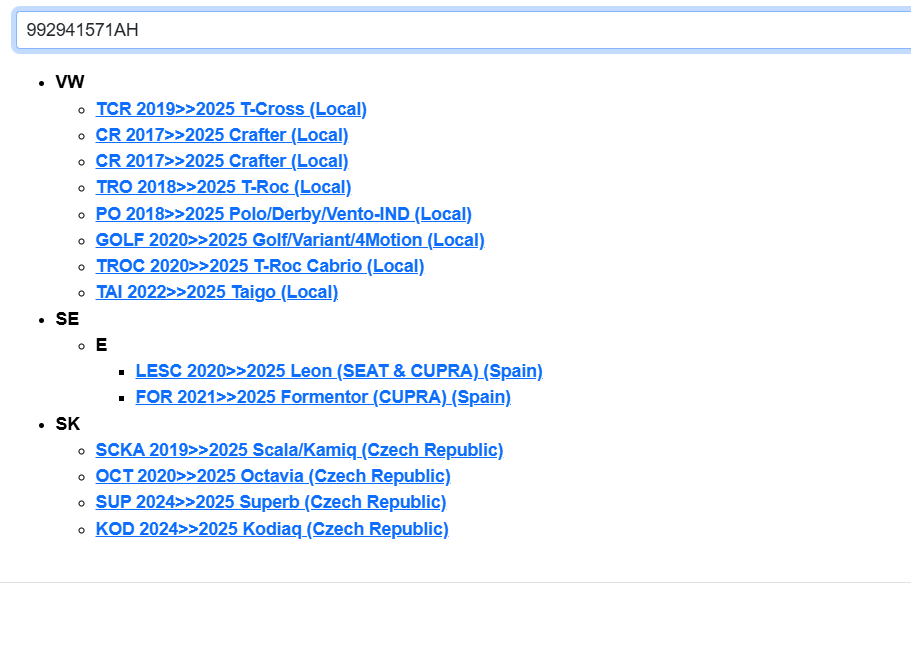Click the VW brand heading
This screenshot has width=911, height=660.
(70, 82)
